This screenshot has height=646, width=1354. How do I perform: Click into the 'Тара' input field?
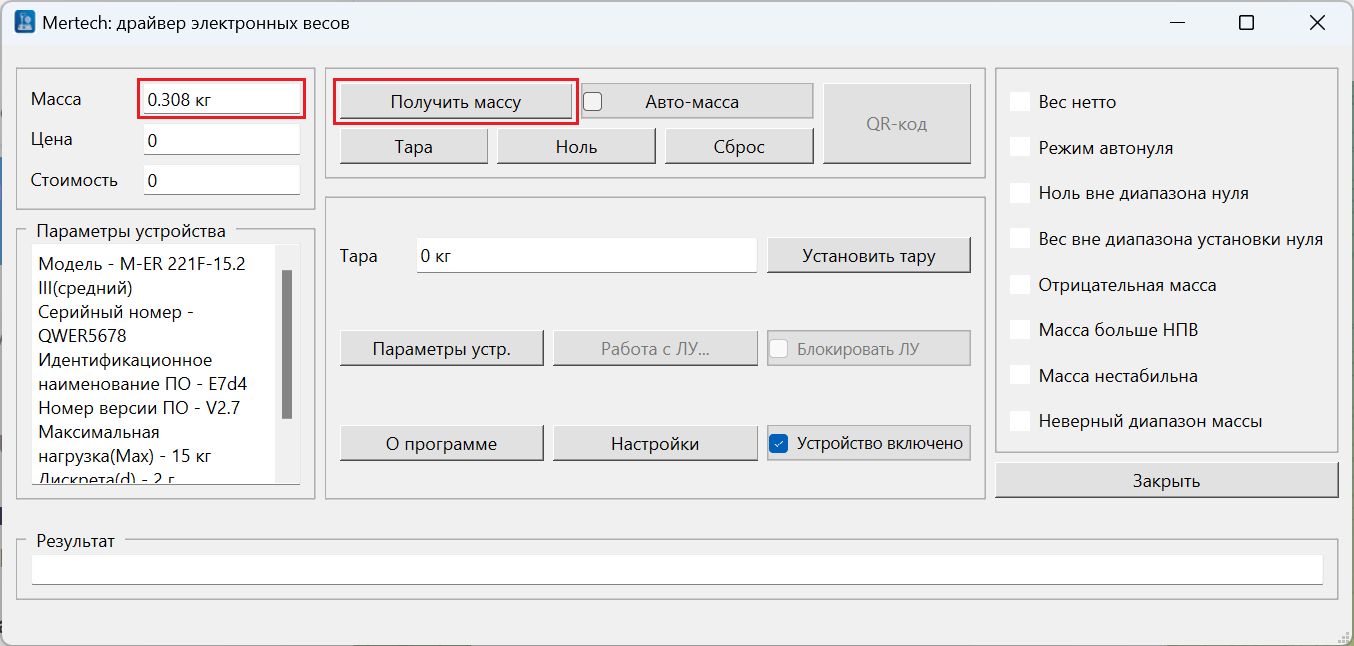[x=586, y=256]
